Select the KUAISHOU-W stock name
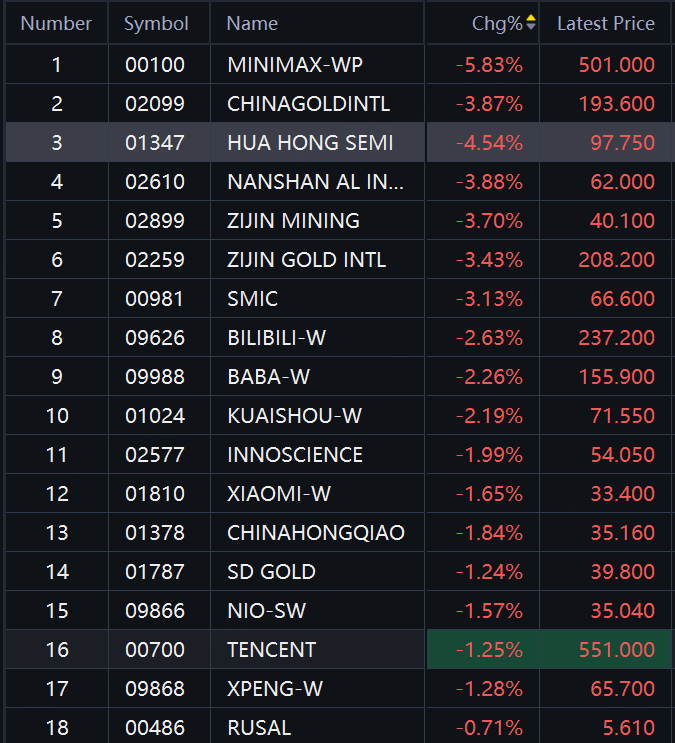 (x=295, y=416)
